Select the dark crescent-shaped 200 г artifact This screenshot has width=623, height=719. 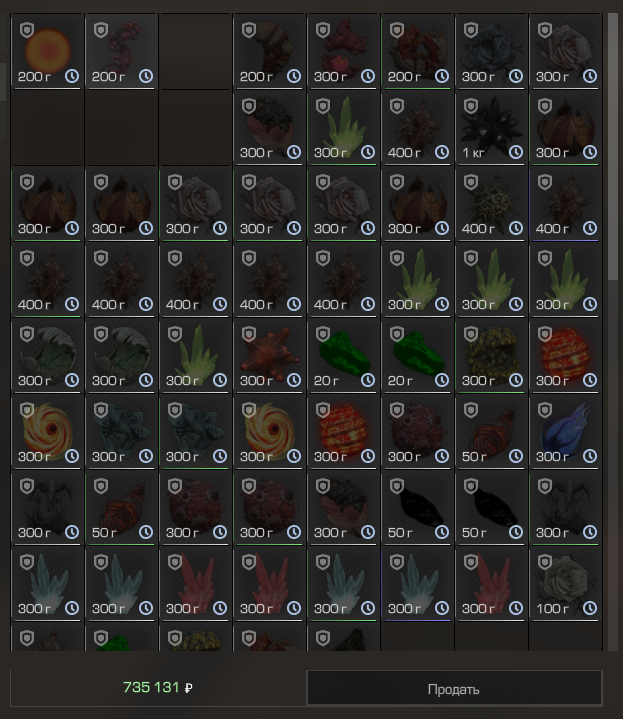tap(269, 51)
